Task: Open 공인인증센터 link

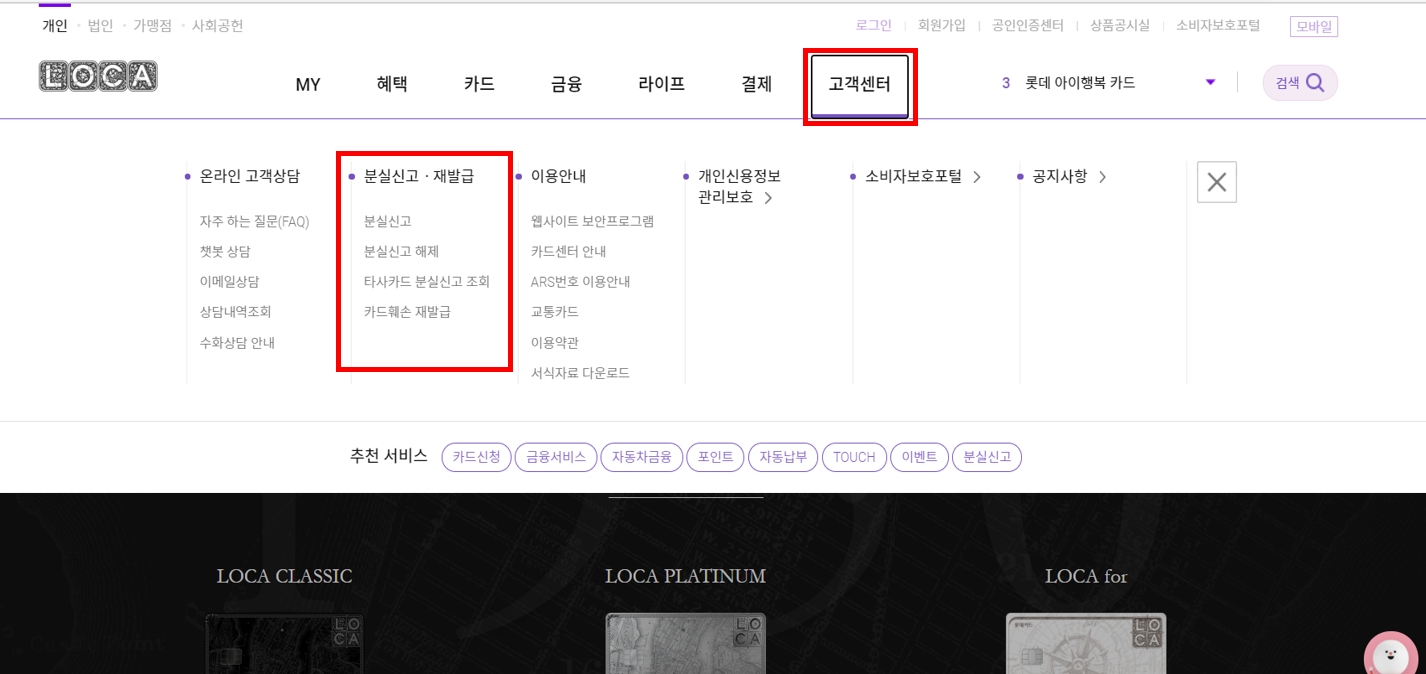Action: [1028, 26]
